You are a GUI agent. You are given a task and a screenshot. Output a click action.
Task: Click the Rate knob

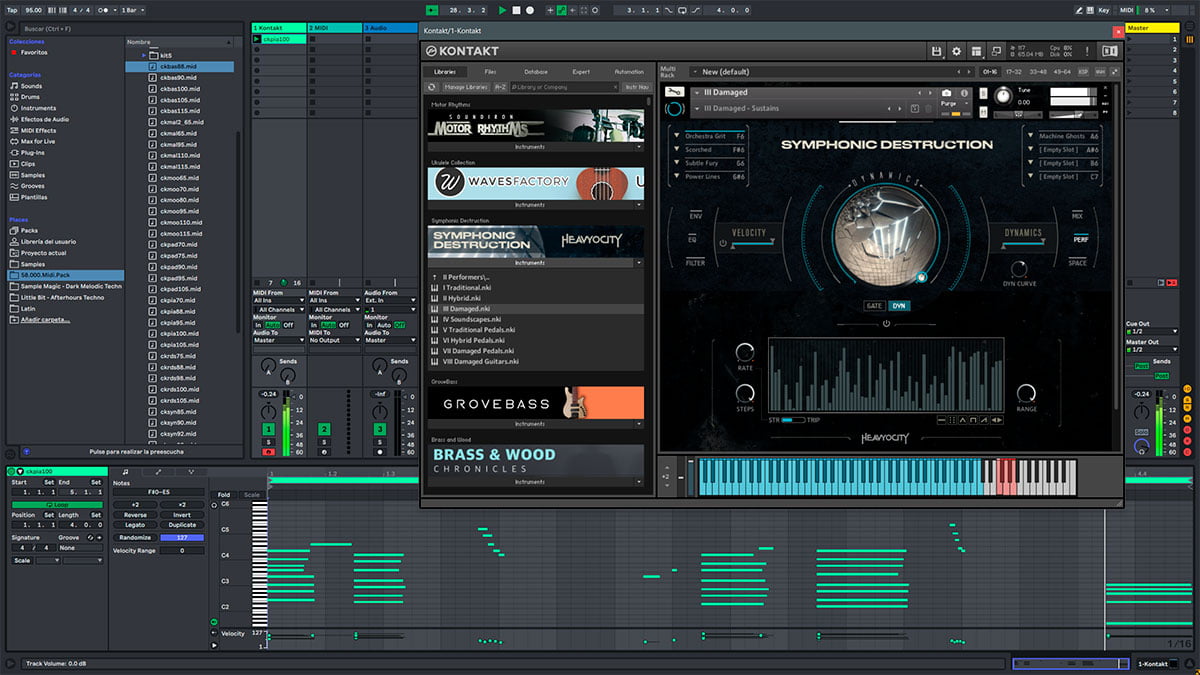745,352
